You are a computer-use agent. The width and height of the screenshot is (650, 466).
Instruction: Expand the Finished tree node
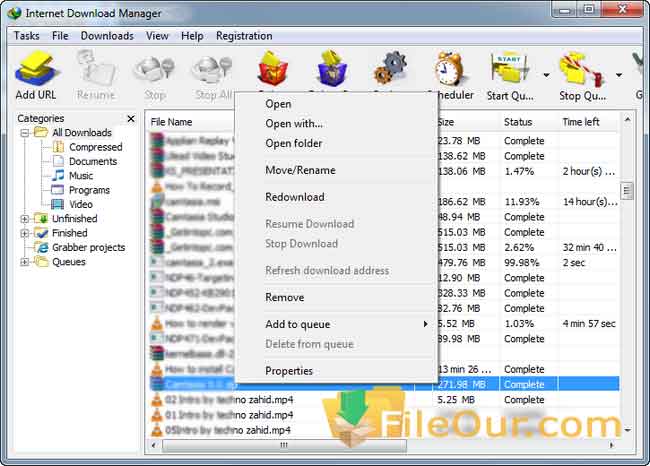coord(24,233)
